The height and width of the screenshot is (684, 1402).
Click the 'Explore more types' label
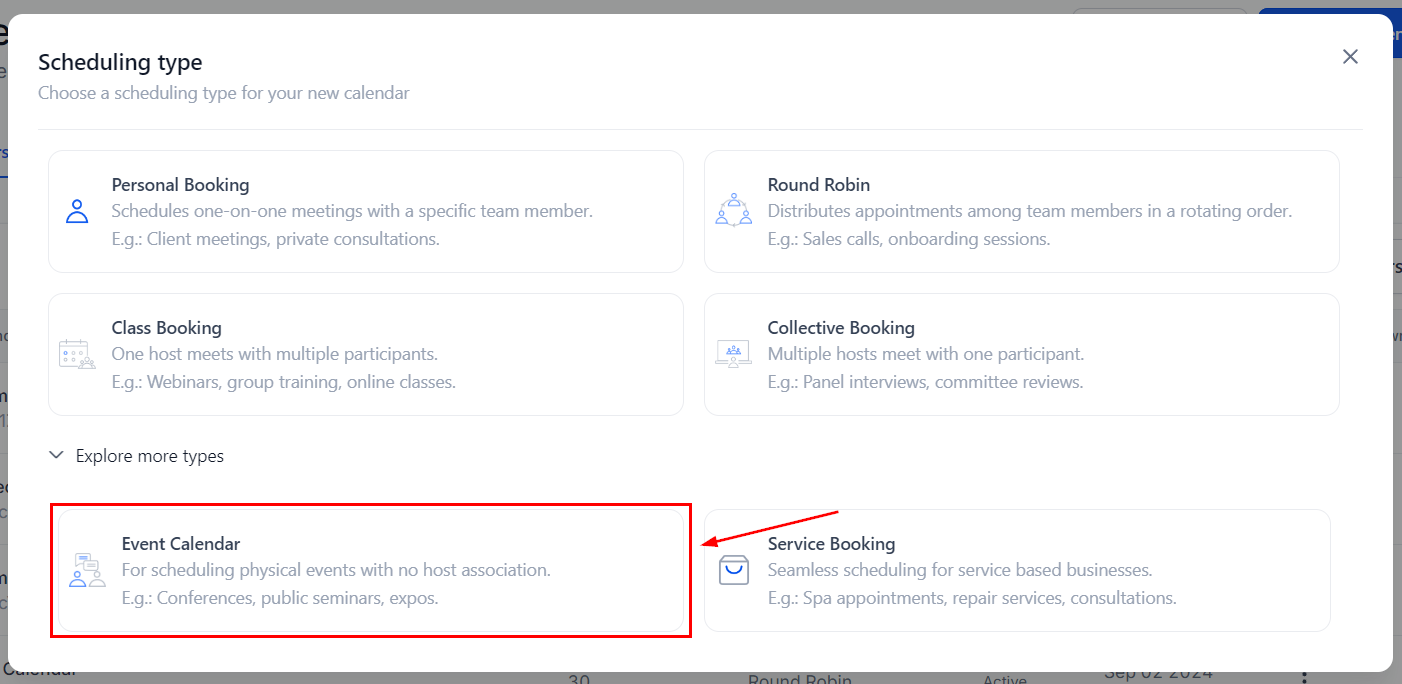point(150,456)
